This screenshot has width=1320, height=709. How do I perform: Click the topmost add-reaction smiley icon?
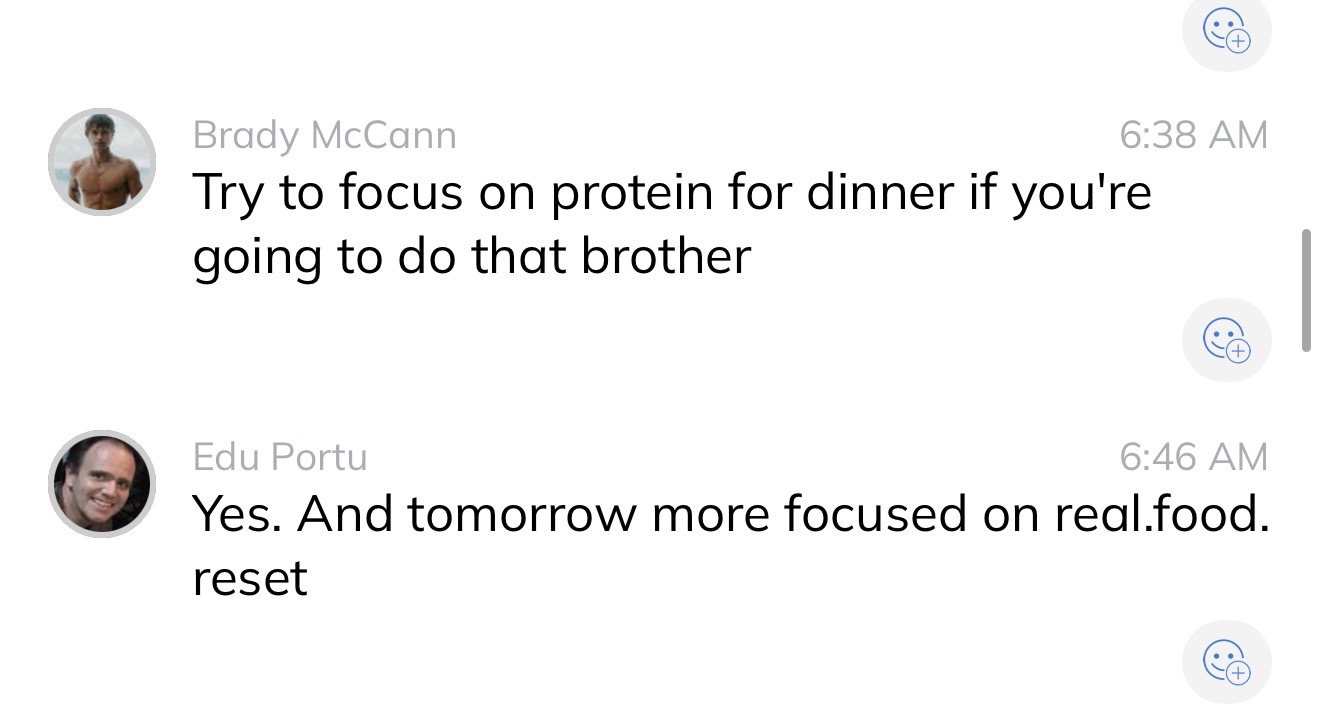(x=1227, y=33)
